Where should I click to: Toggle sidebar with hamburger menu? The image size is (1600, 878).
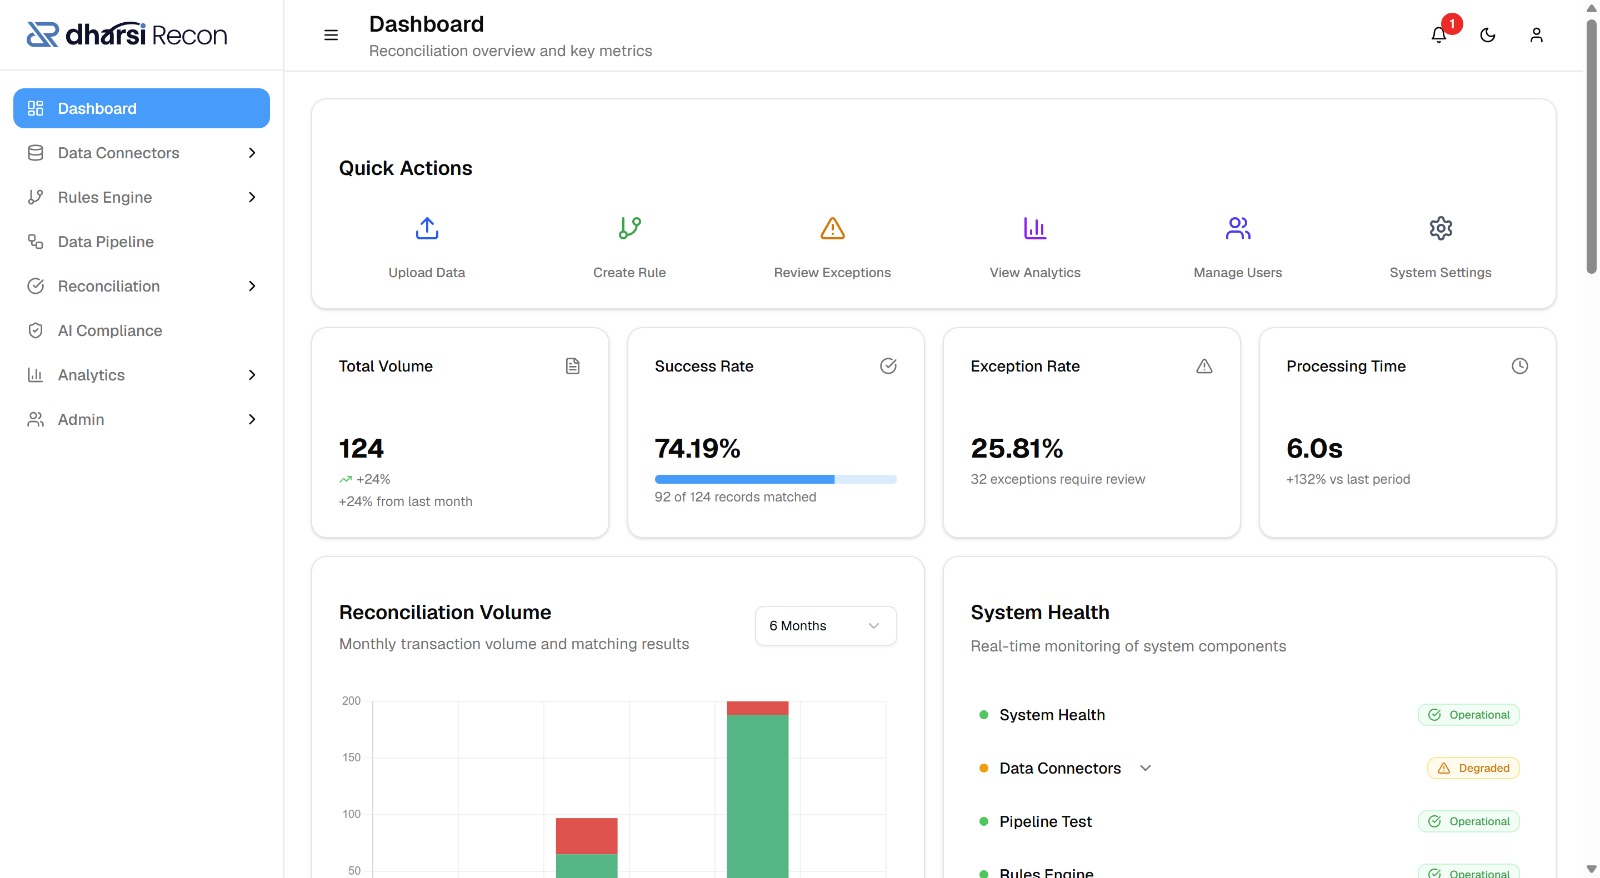(x=331, y=35)
